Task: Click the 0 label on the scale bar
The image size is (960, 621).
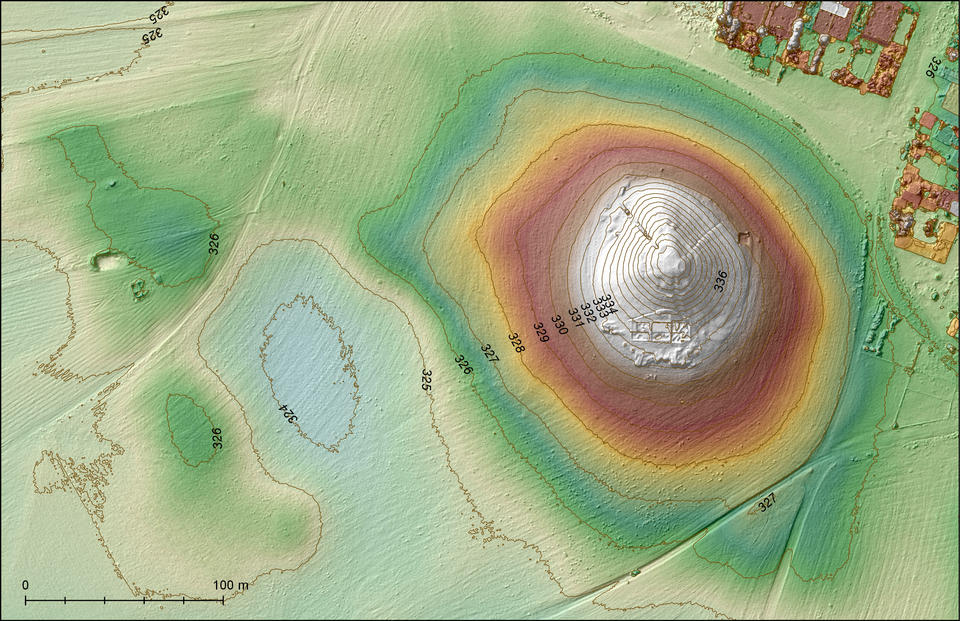Action: point(25,585)
